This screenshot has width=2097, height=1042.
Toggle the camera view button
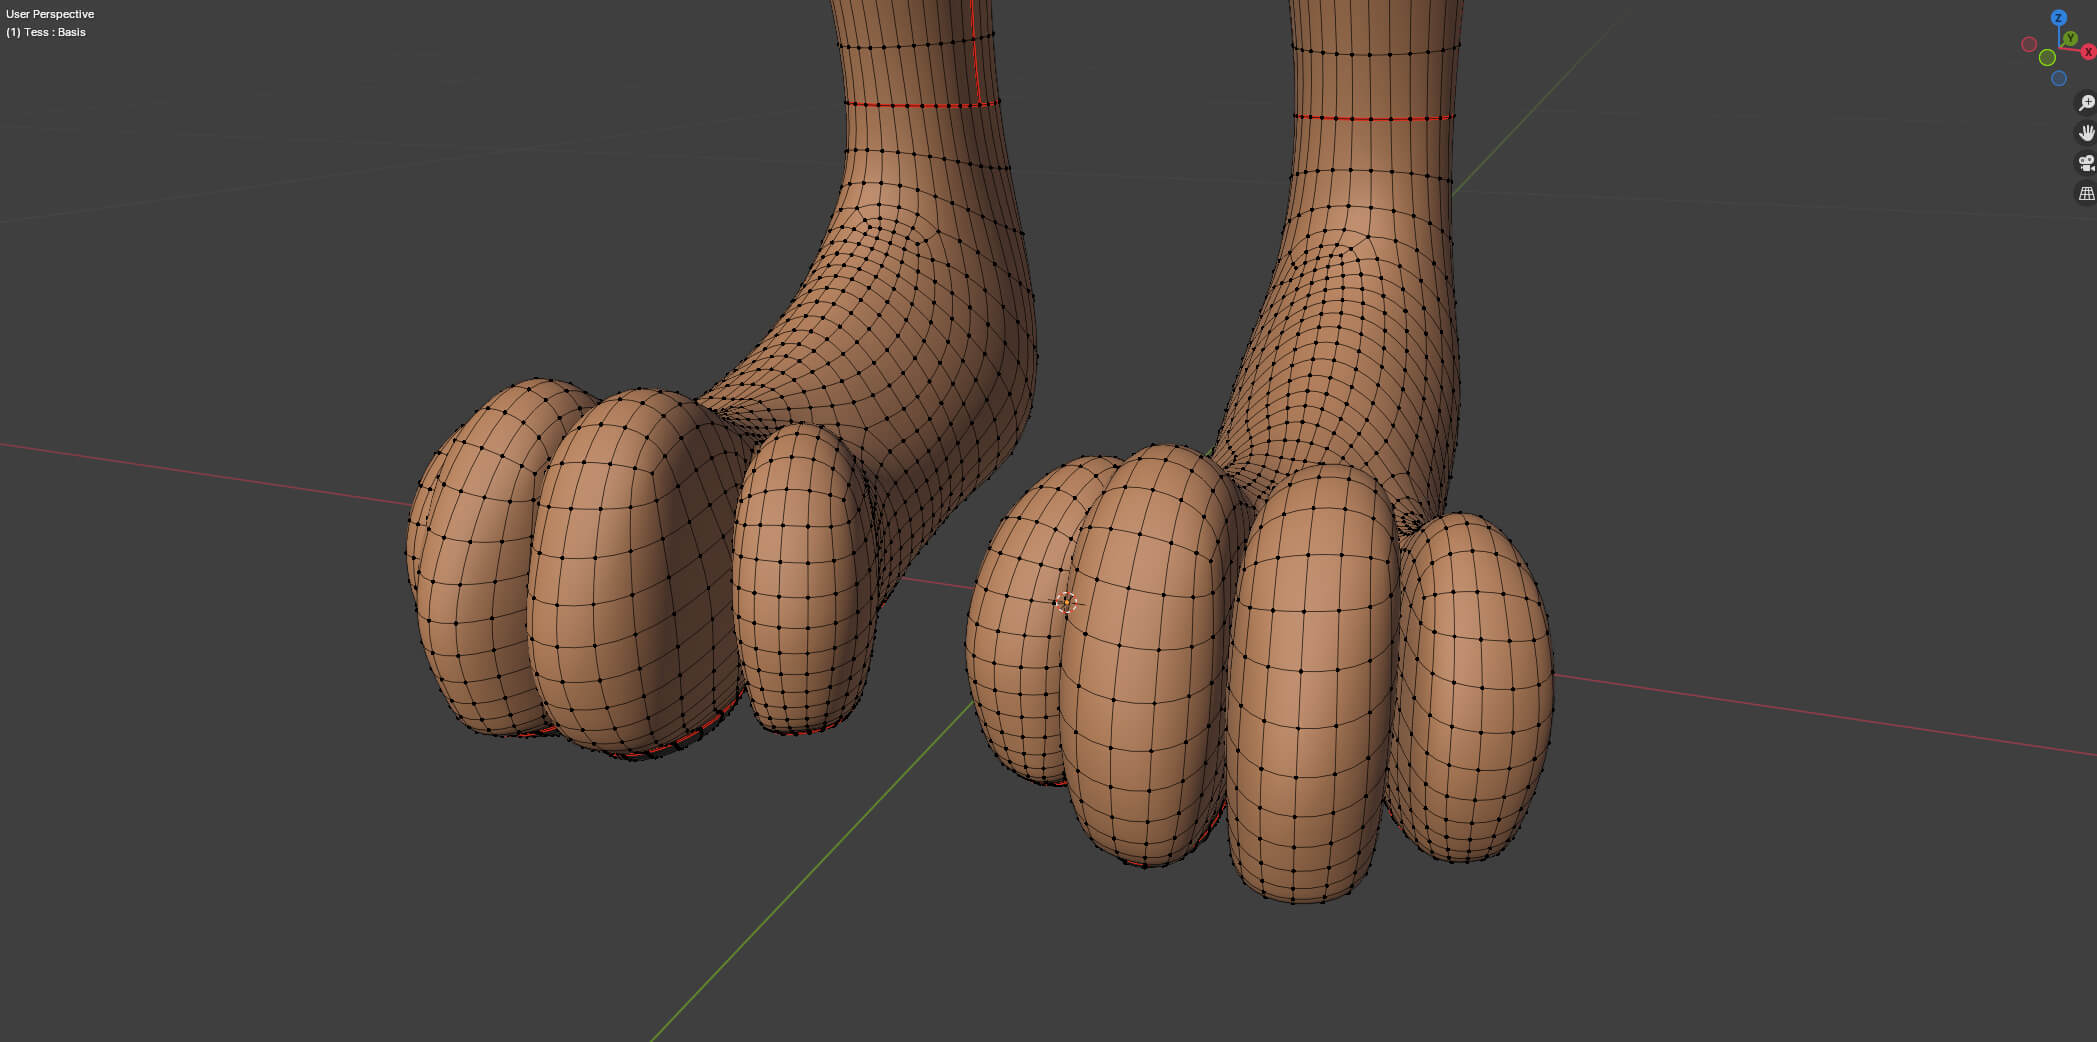(2086, 163)
